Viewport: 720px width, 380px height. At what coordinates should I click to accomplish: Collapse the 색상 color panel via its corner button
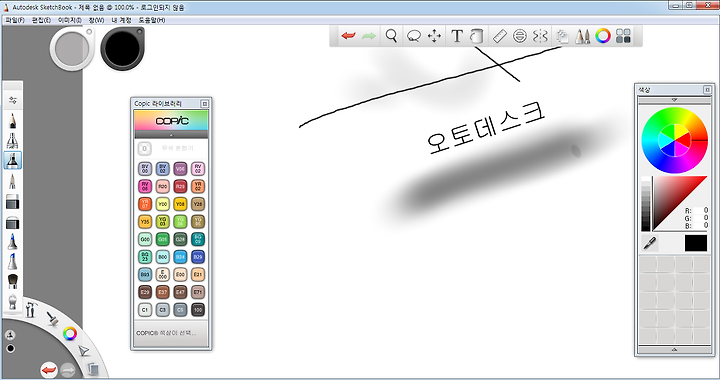tap(707, 89)
